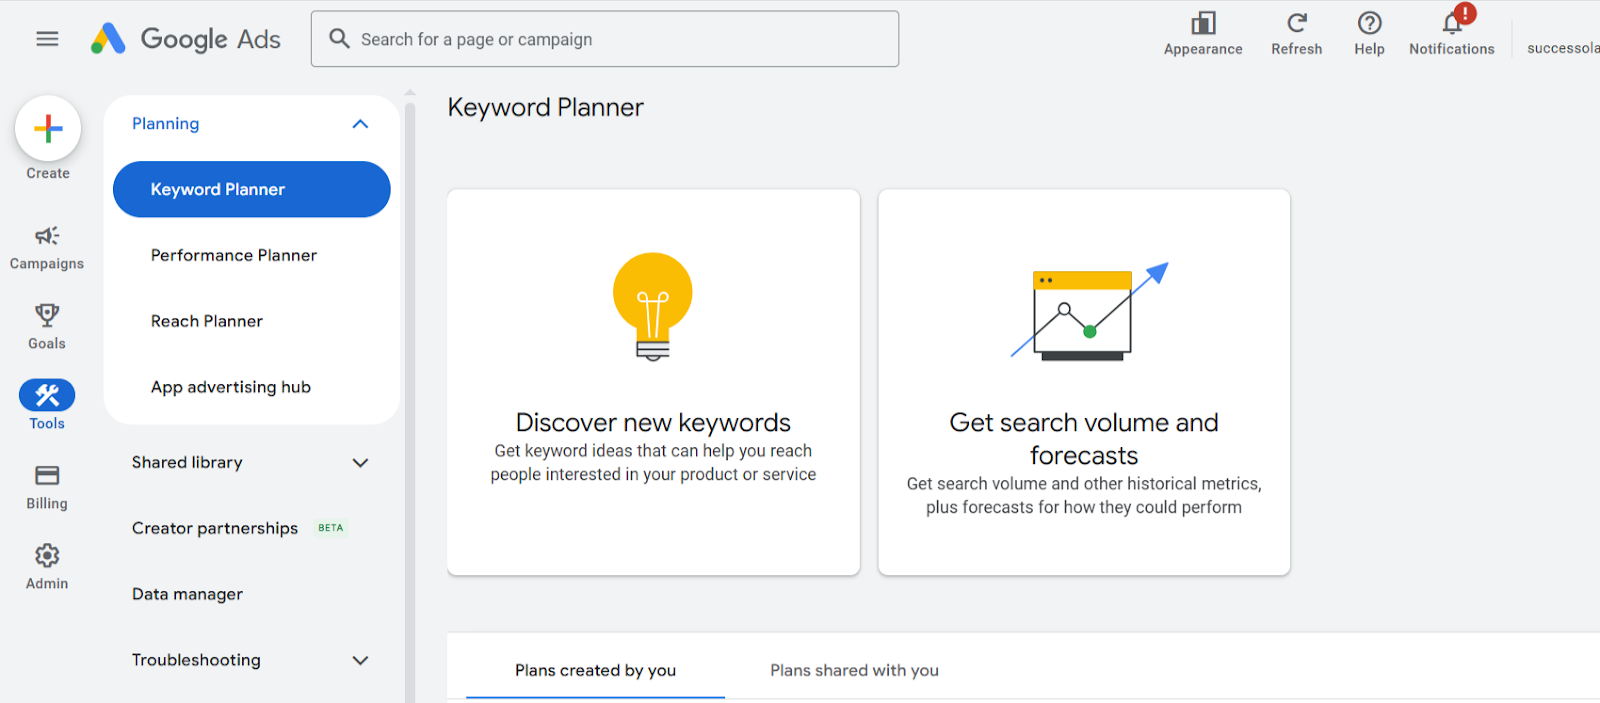
Task: Expand Troubleshooting chevron
Action: coord(361,661)
